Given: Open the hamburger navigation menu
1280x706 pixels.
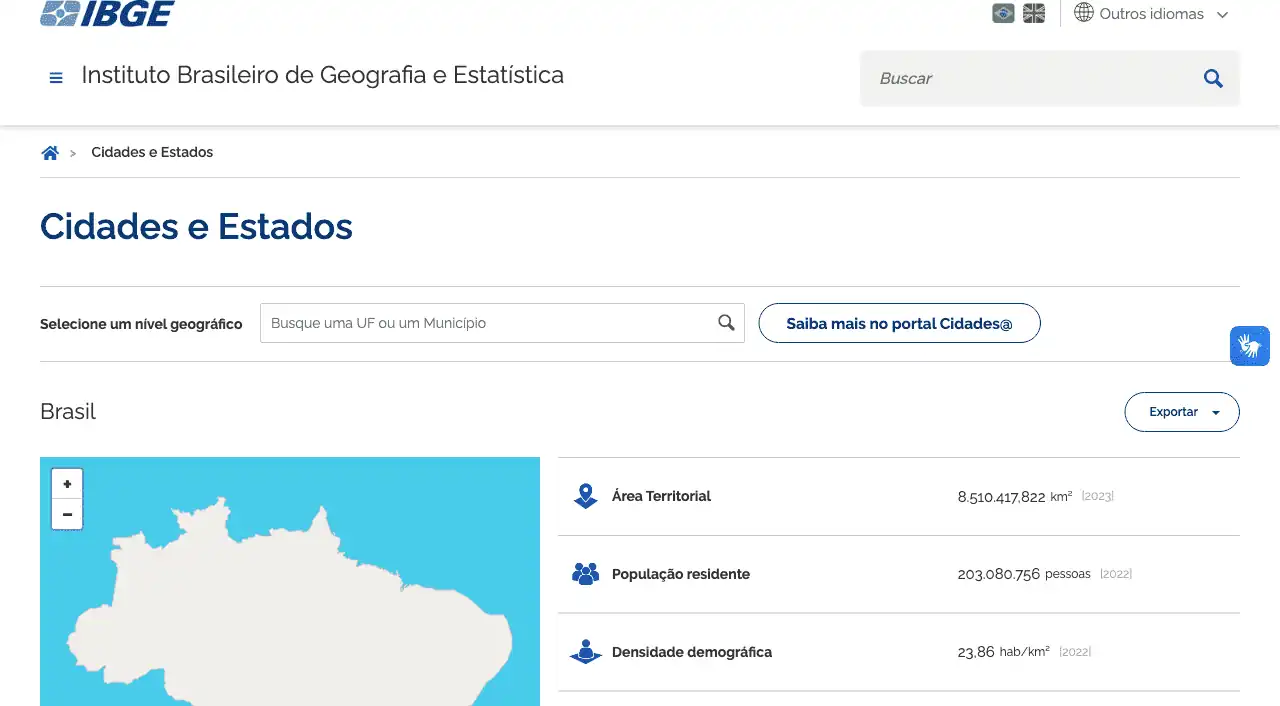Looking at the screenshot, I should pos(56,77).
